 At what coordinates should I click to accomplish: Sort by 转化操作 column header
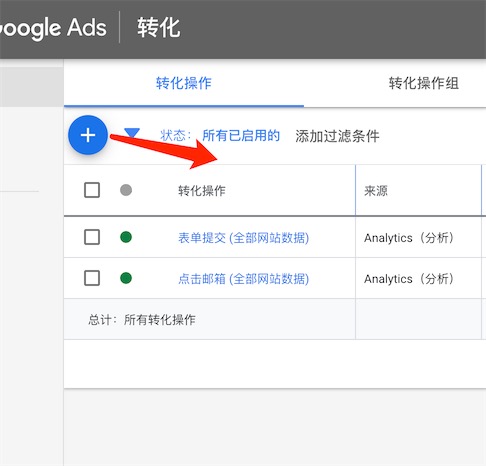point(202,191)
